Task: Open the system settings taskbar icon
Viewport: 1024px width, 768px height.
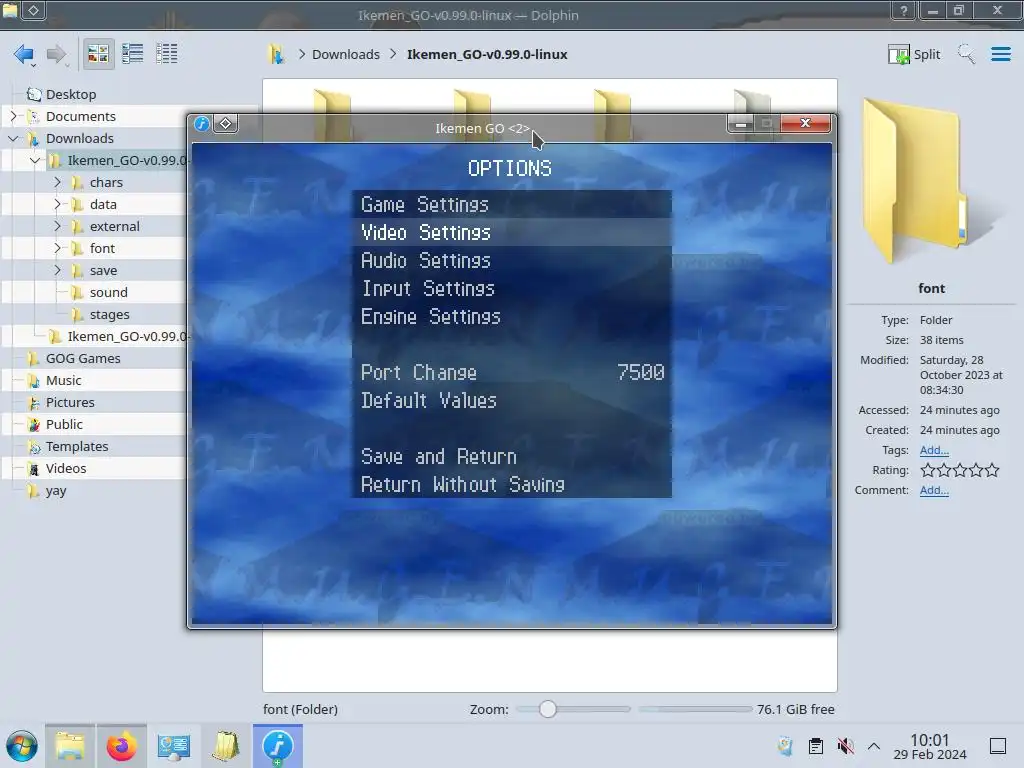Action: pyautogui.click(x=174, y=746)
